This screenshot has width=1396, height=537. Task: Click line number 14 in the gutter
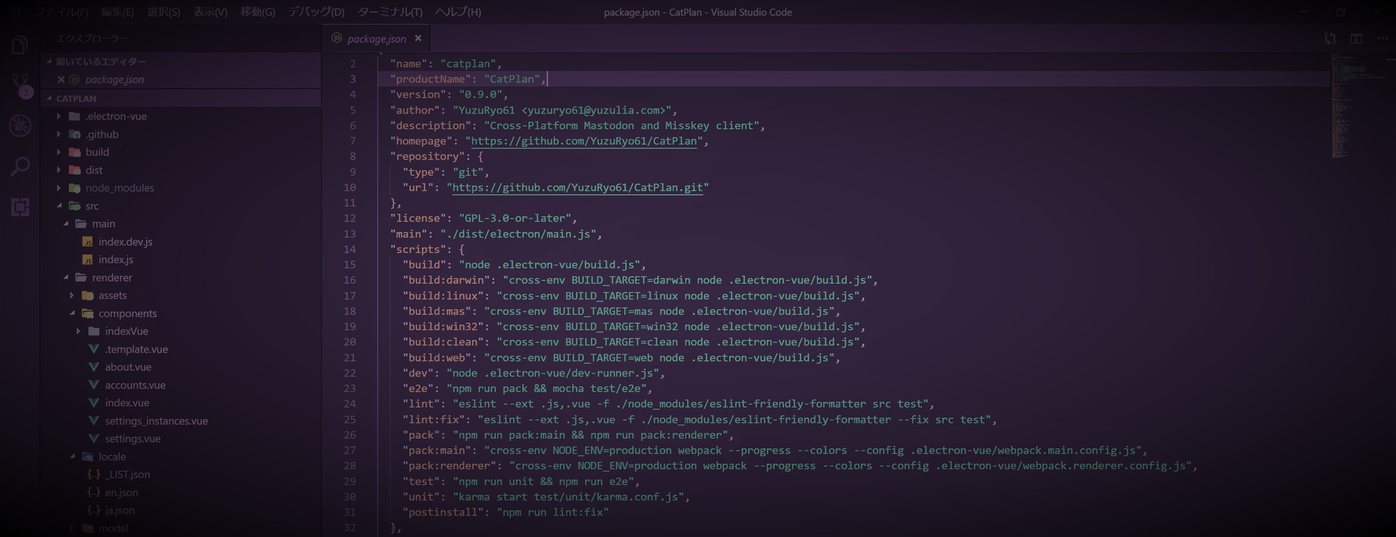[350, 249]
